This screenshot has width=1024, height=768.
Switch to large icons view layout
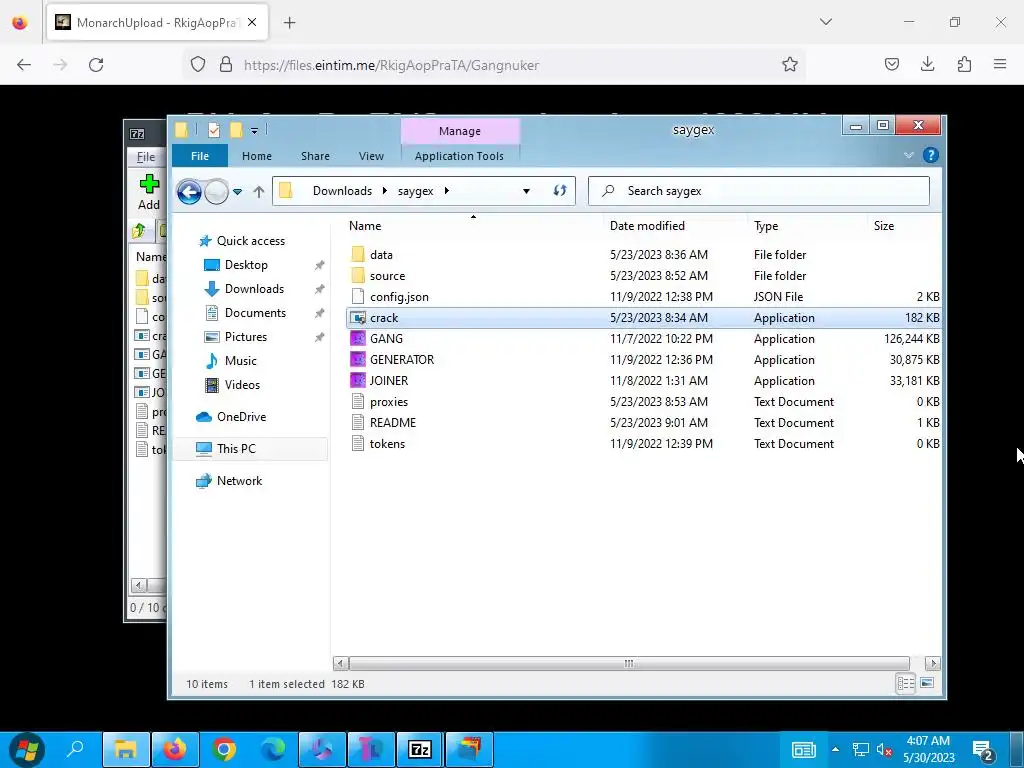coord(927,683)
